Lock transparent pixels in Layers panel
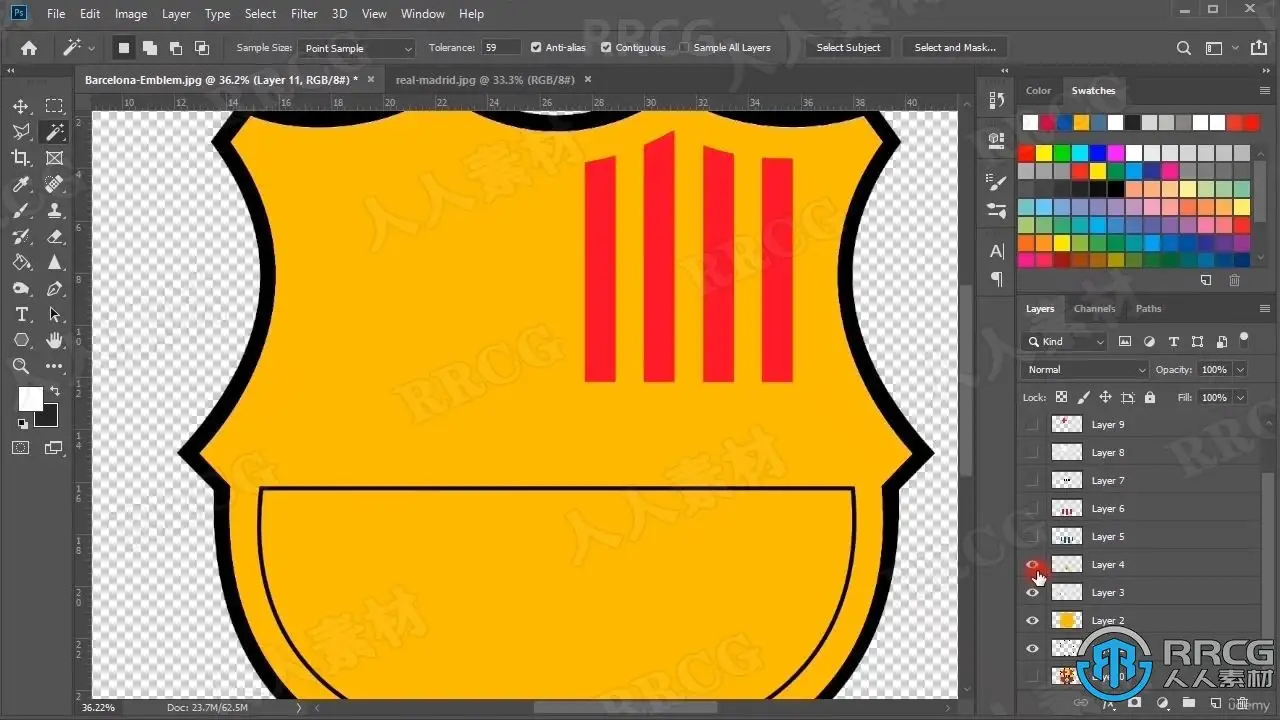This screenshot has width=1280, height=720. pos(1061,397)
